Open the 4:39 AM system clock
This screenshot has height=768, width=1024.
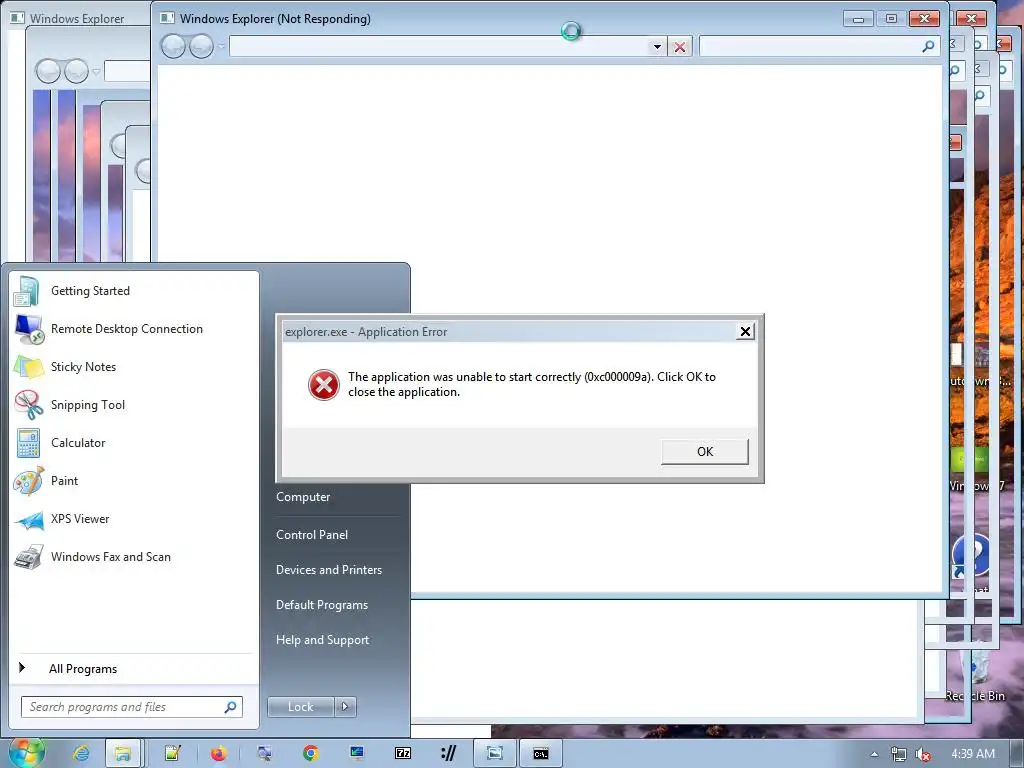973,754
